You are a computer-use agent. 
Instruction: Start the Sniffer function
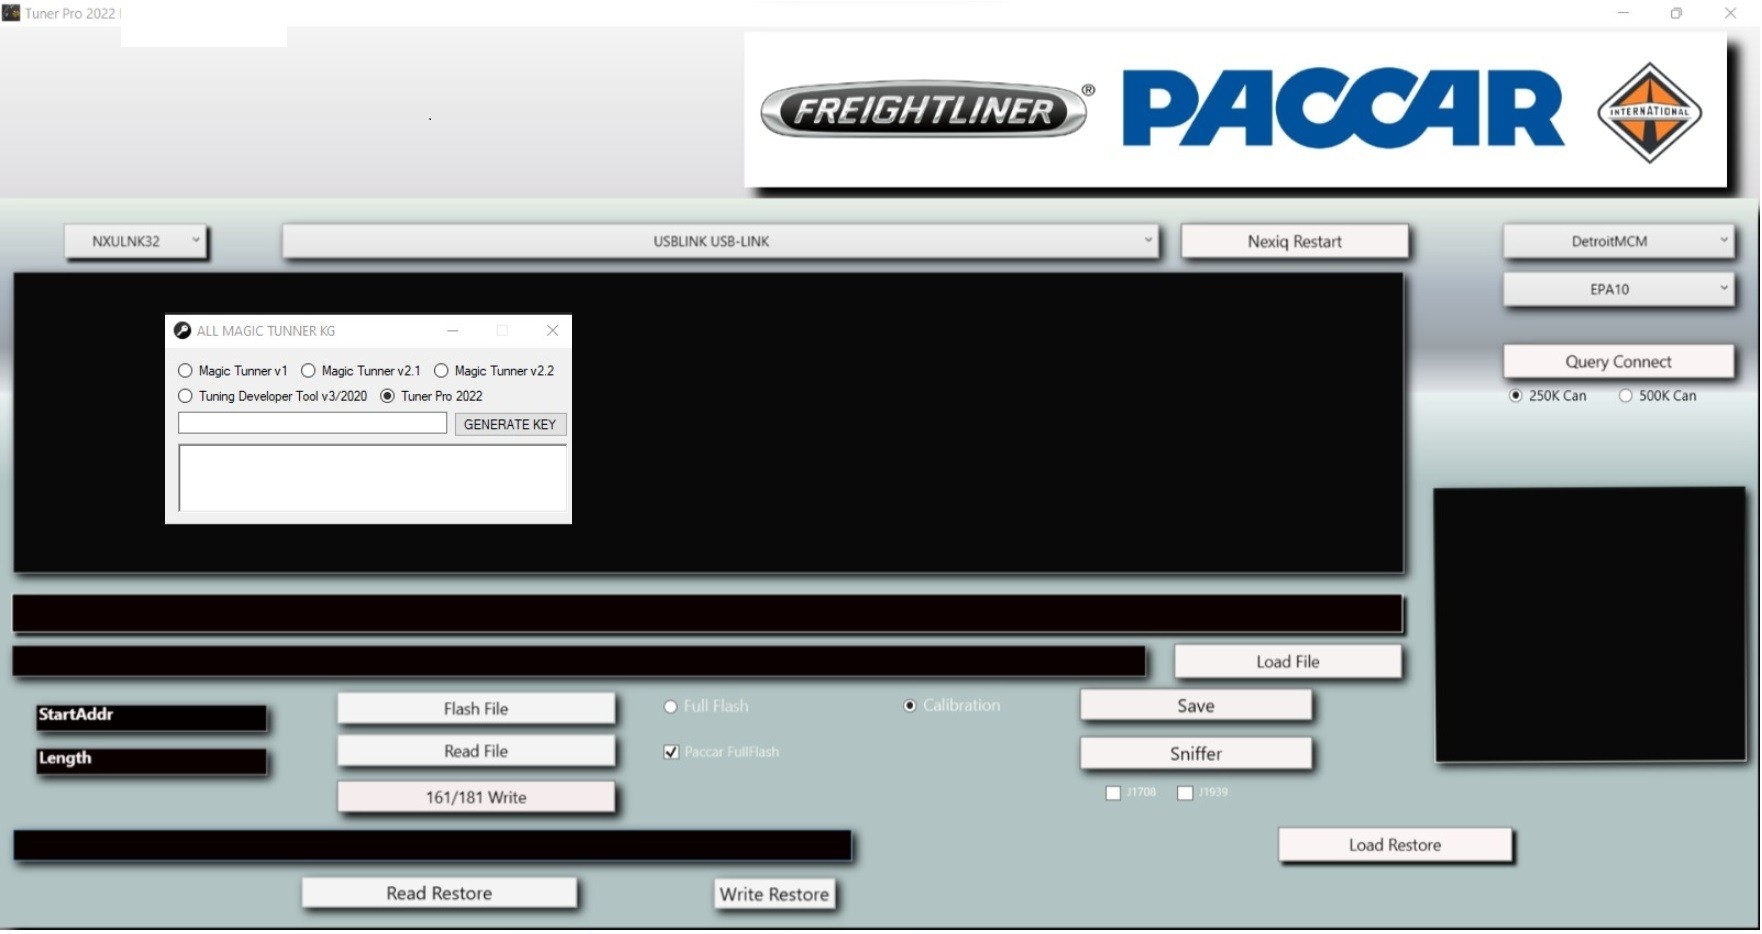(1196, 753)
